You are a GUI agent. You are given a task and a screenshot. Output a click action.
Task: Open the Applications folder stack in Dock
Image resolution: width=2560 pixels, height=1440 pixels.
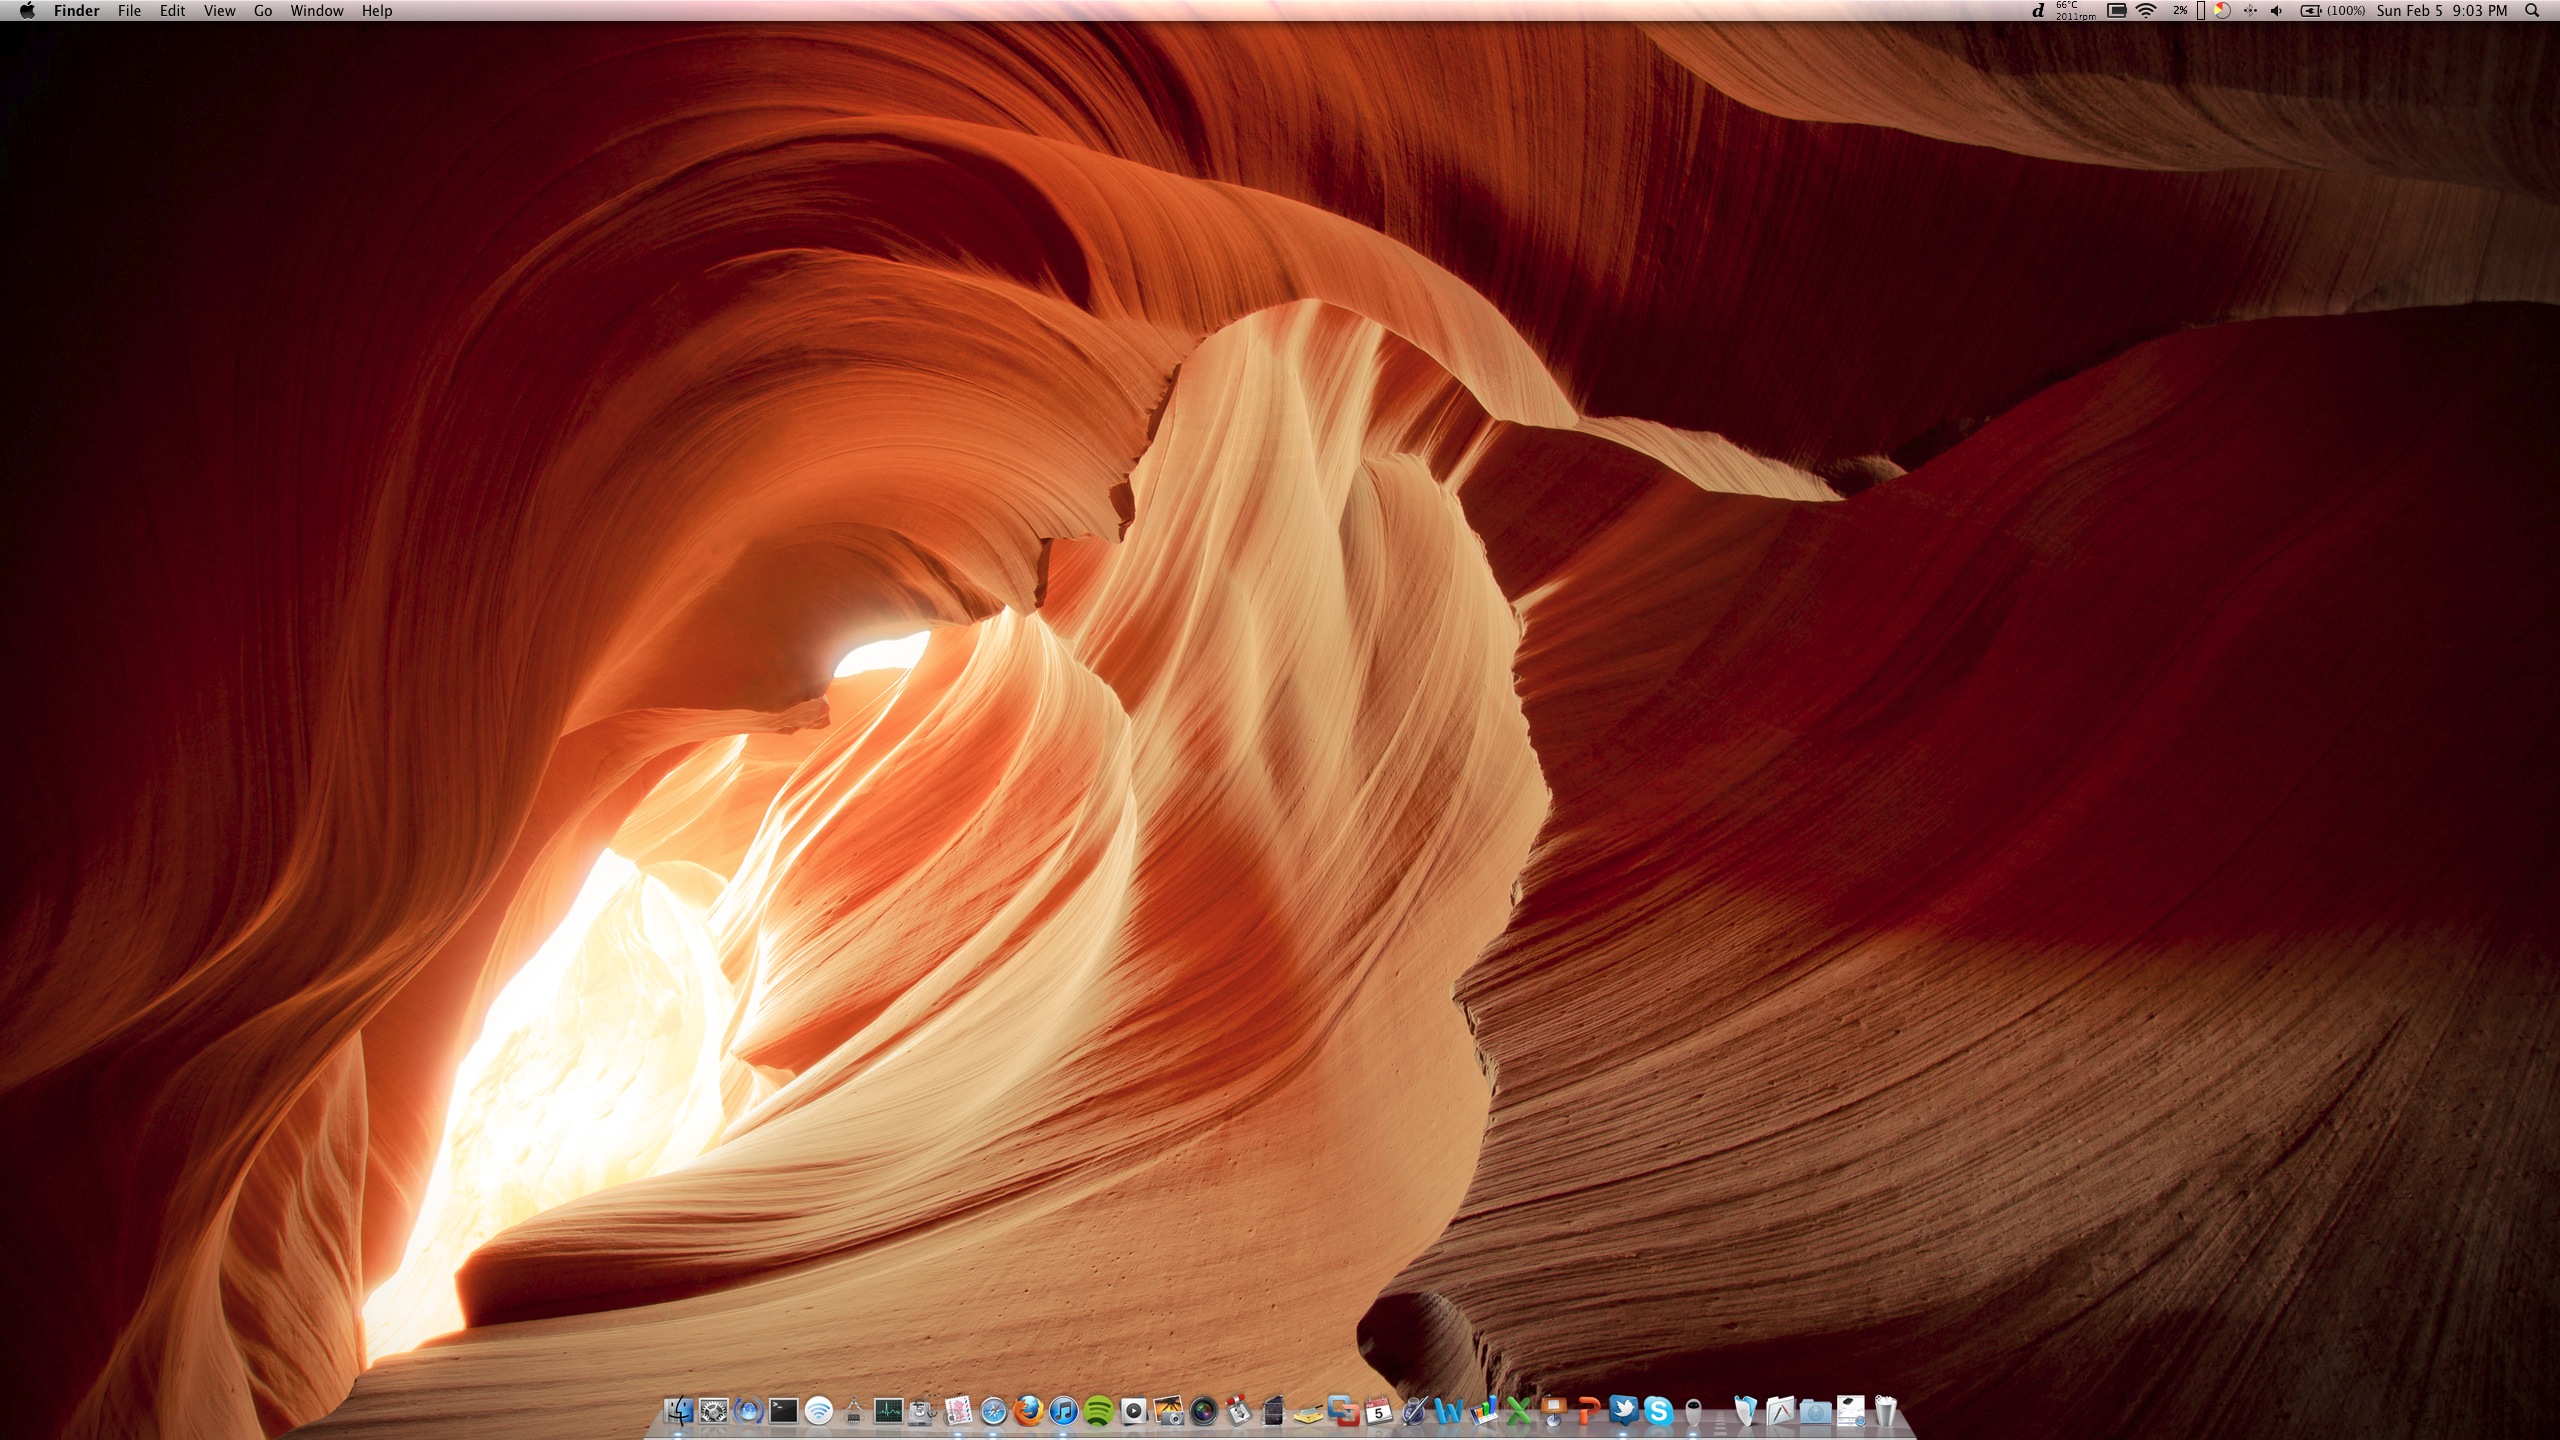pos(1780,1411)
